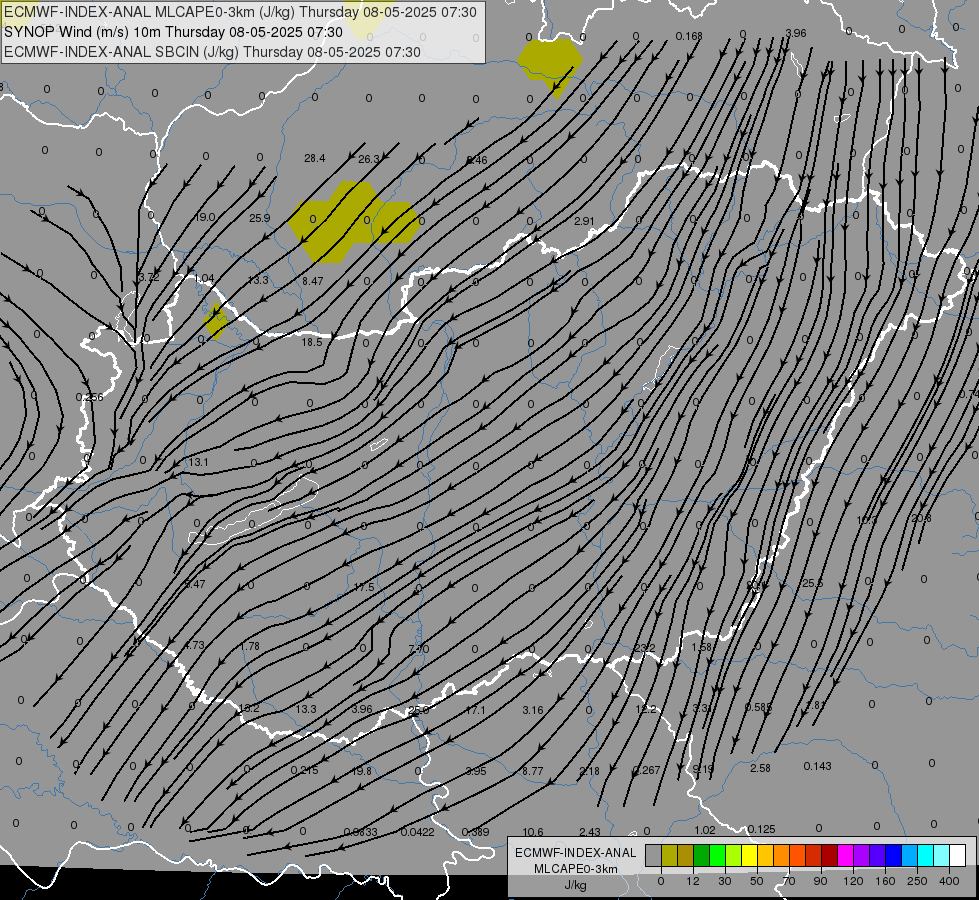Click the grid value 1.02
Viewport: 979px width, 900px height.
(705, 830)
